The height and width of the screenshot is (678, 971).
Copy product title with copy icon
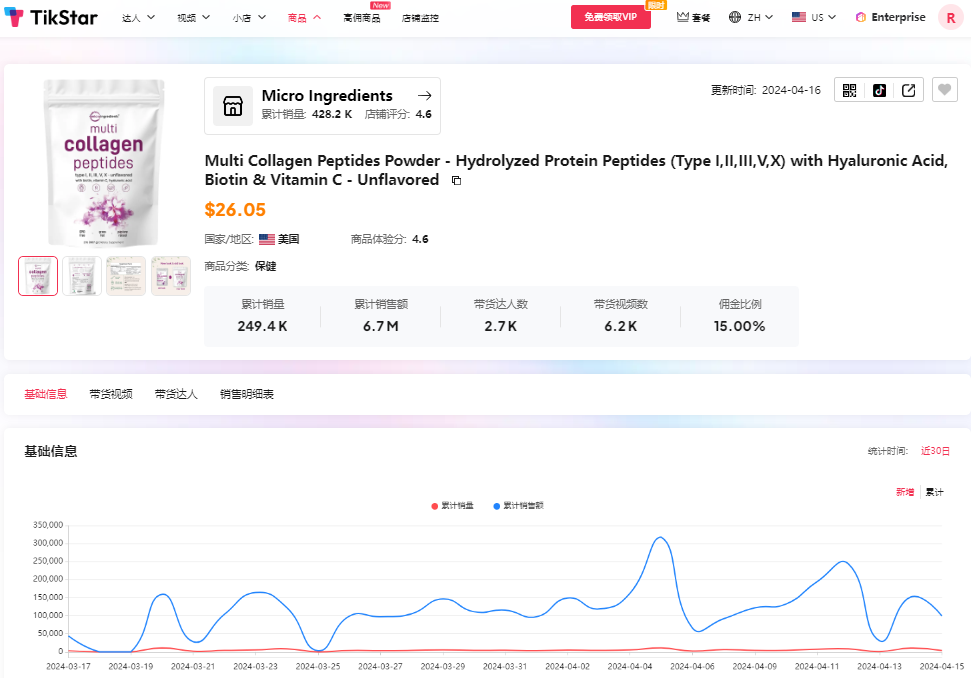click(456, 181)
